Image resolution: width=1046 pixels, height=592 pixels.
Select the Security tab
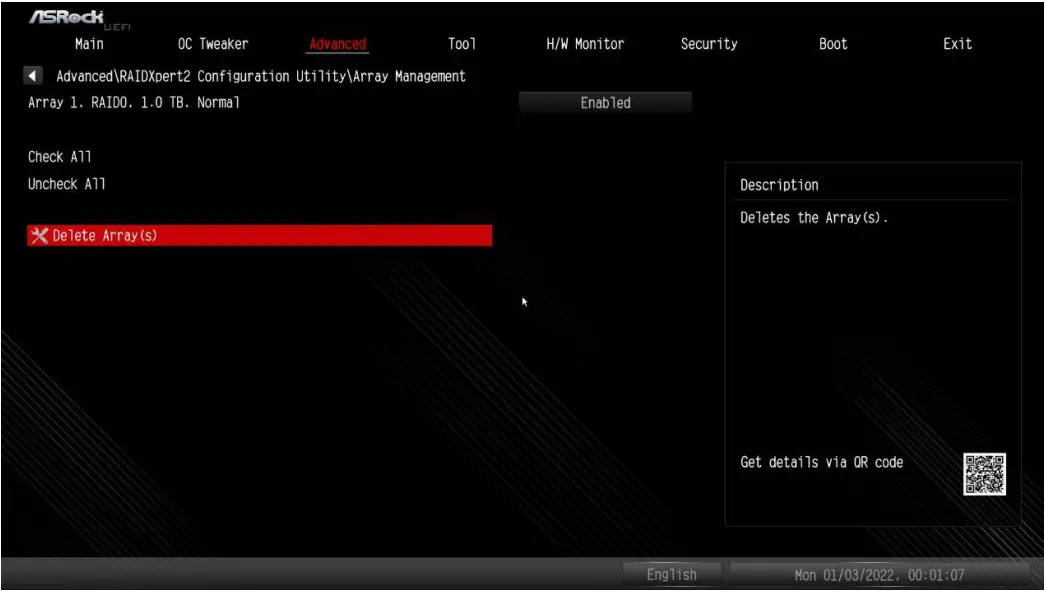coord(709,43)
